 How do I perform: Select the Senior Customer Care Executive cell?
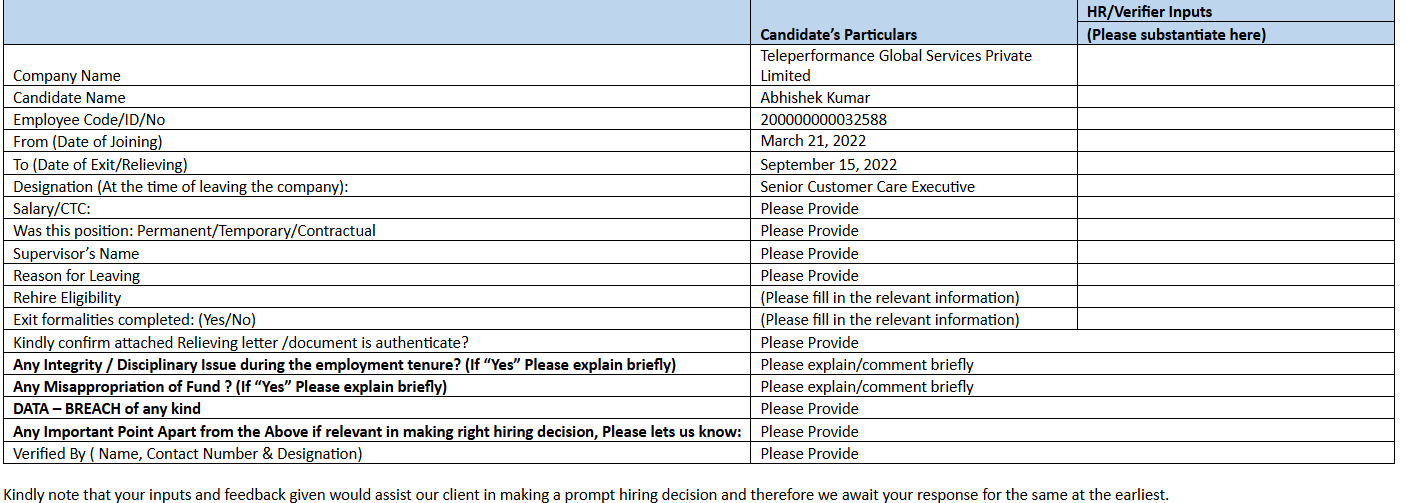[867, 186]
